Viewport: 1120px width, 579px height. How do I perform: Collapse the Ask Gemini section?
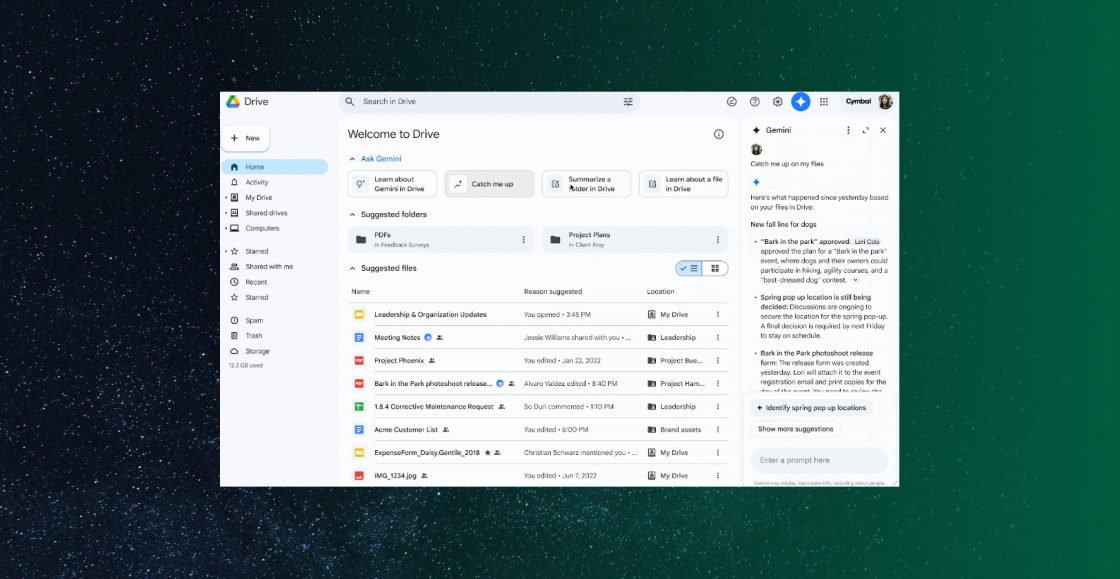coord(352,159)
